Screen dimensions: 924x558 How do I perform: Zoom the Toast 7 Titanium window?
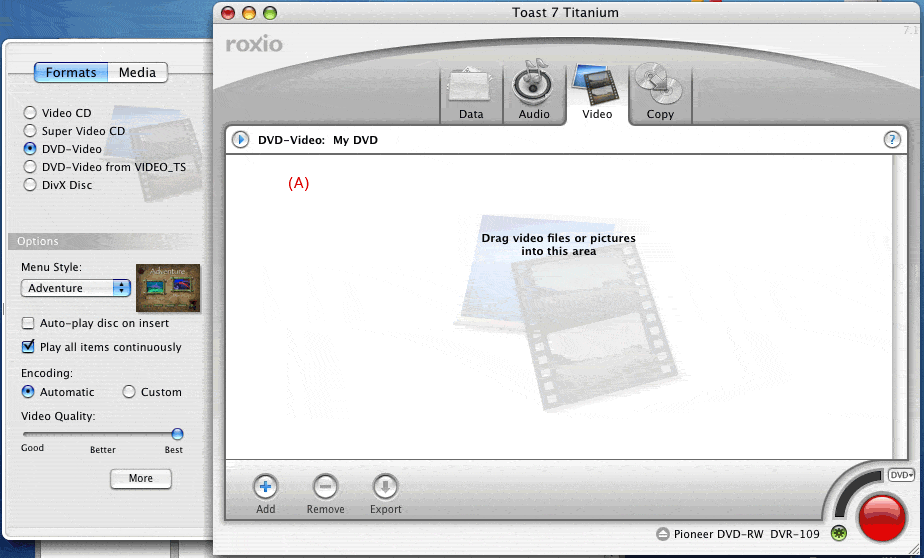(269, 12)
